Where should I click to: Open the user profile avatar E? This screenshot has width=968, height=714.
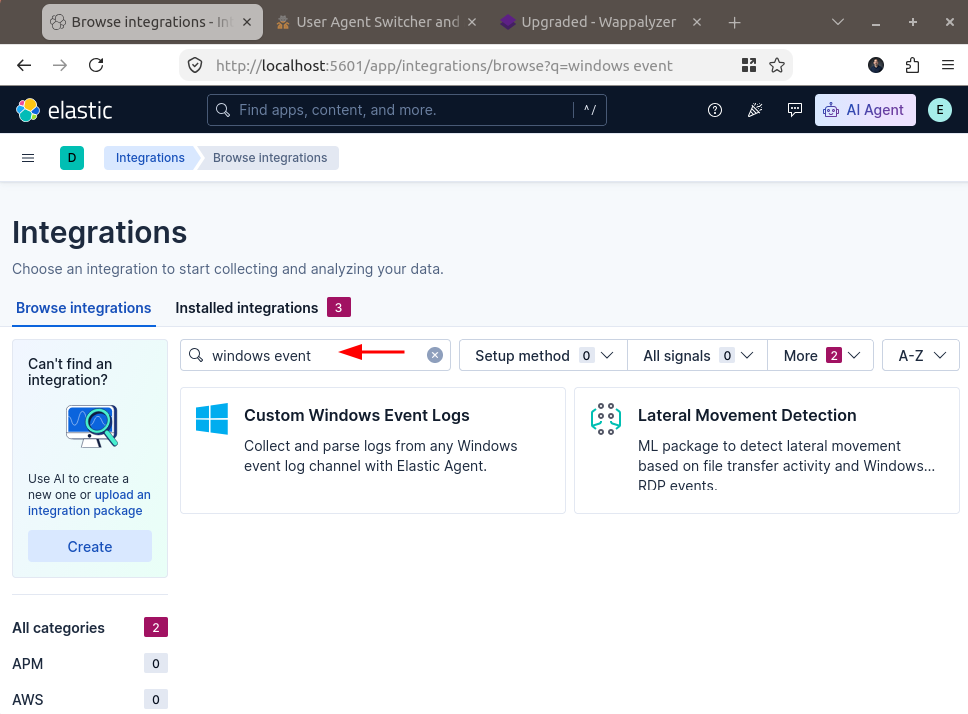pyautogui.click(x=940, y=110)
